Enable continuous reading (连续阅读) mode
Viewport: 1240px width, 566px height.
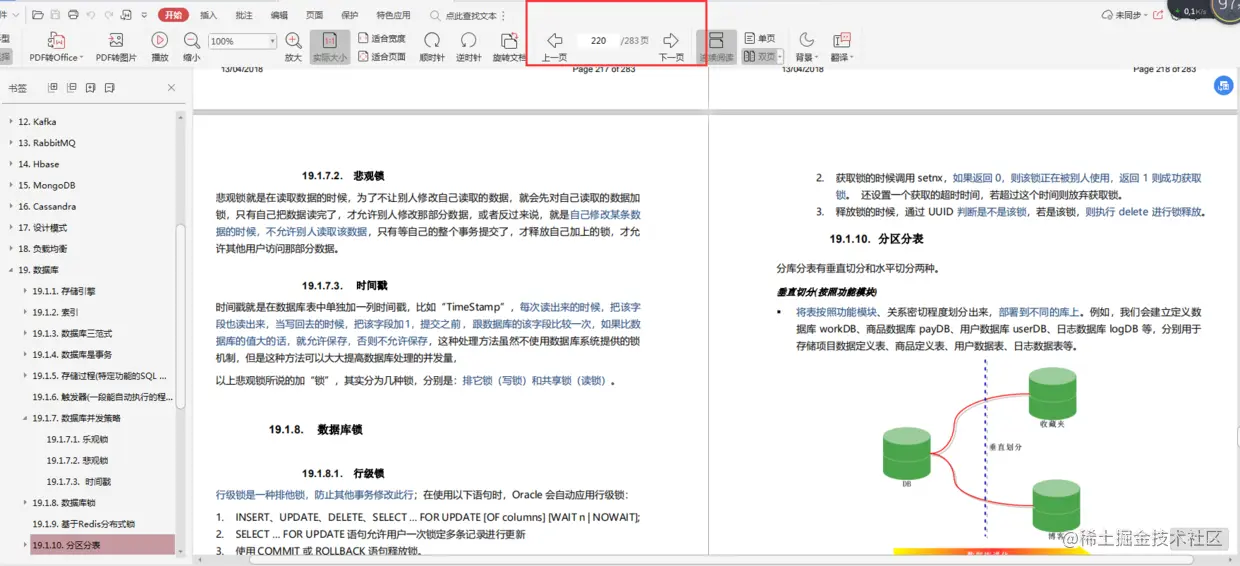click(716, 46)
